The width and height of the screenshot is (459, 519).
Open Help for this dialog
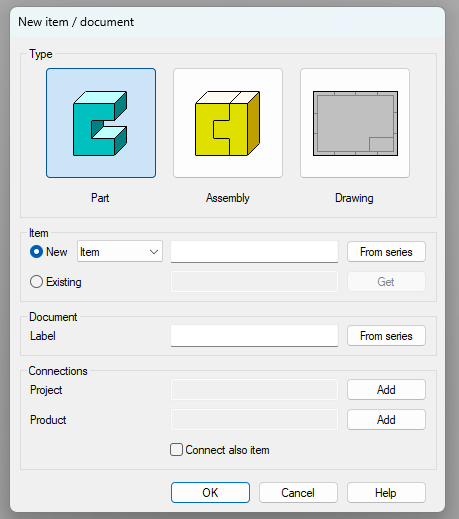click(386, 492)
